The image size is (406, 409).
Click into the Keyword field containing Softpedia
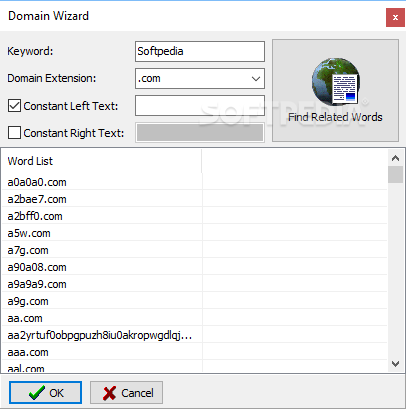coord(200,51)
